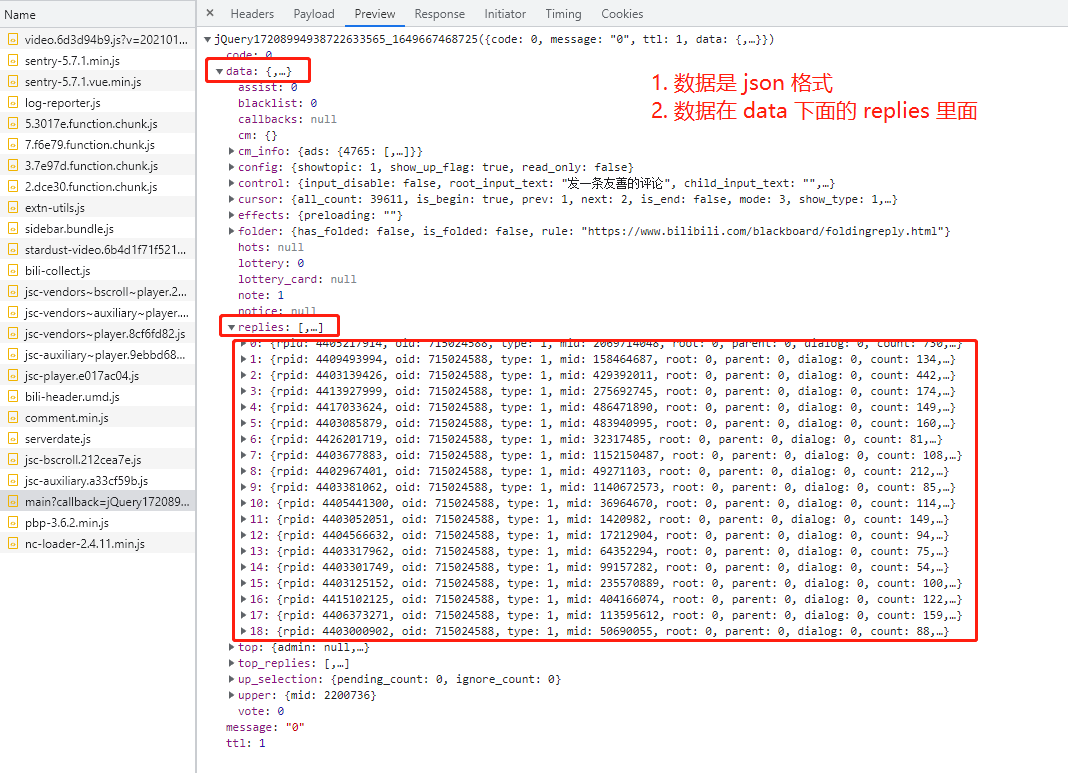Switch to the Headers tab
1068x773 pixels.
coord(252,14)
